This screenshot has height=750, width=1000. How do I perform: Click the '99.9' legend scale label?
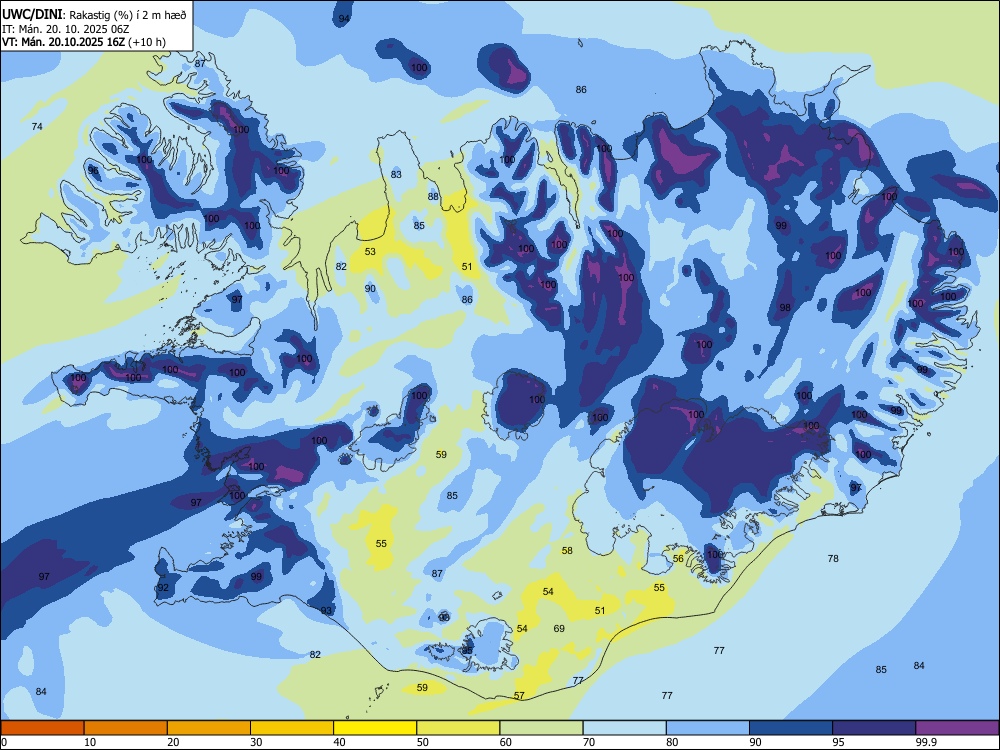pyautogui.click(x=925, y=742)
